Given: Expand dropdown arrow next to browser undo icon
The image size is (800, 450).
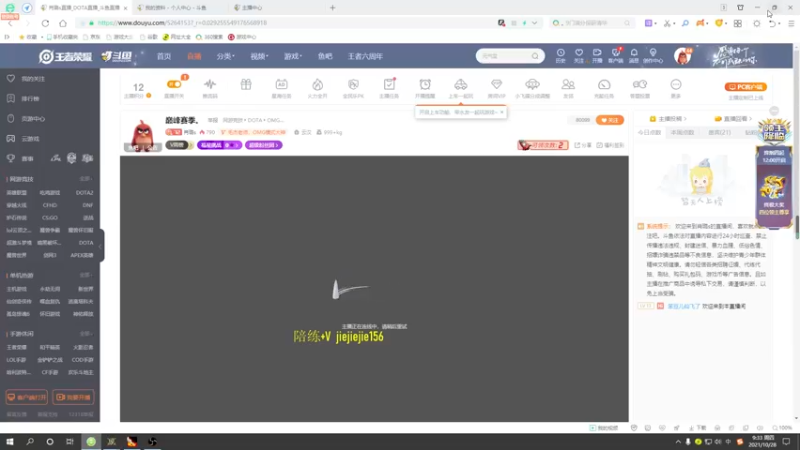Looking at the screenshot, I should (780, 23).
